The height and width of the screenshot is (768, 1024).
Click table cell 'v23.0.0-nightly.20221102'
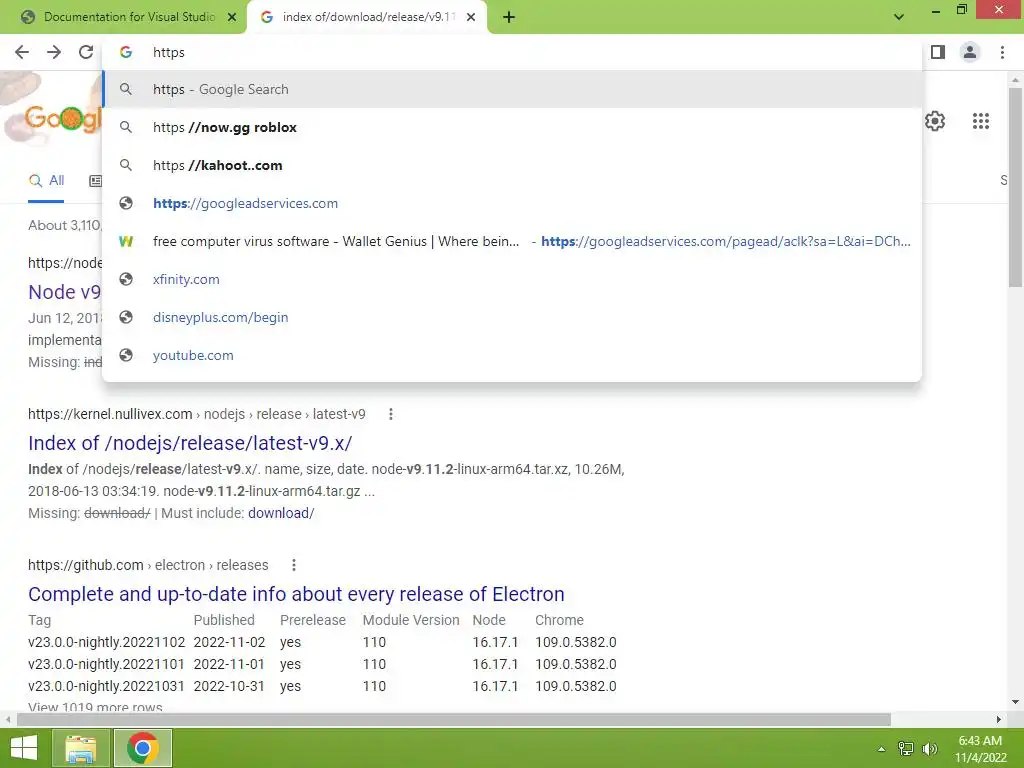(x=106, y=642)
